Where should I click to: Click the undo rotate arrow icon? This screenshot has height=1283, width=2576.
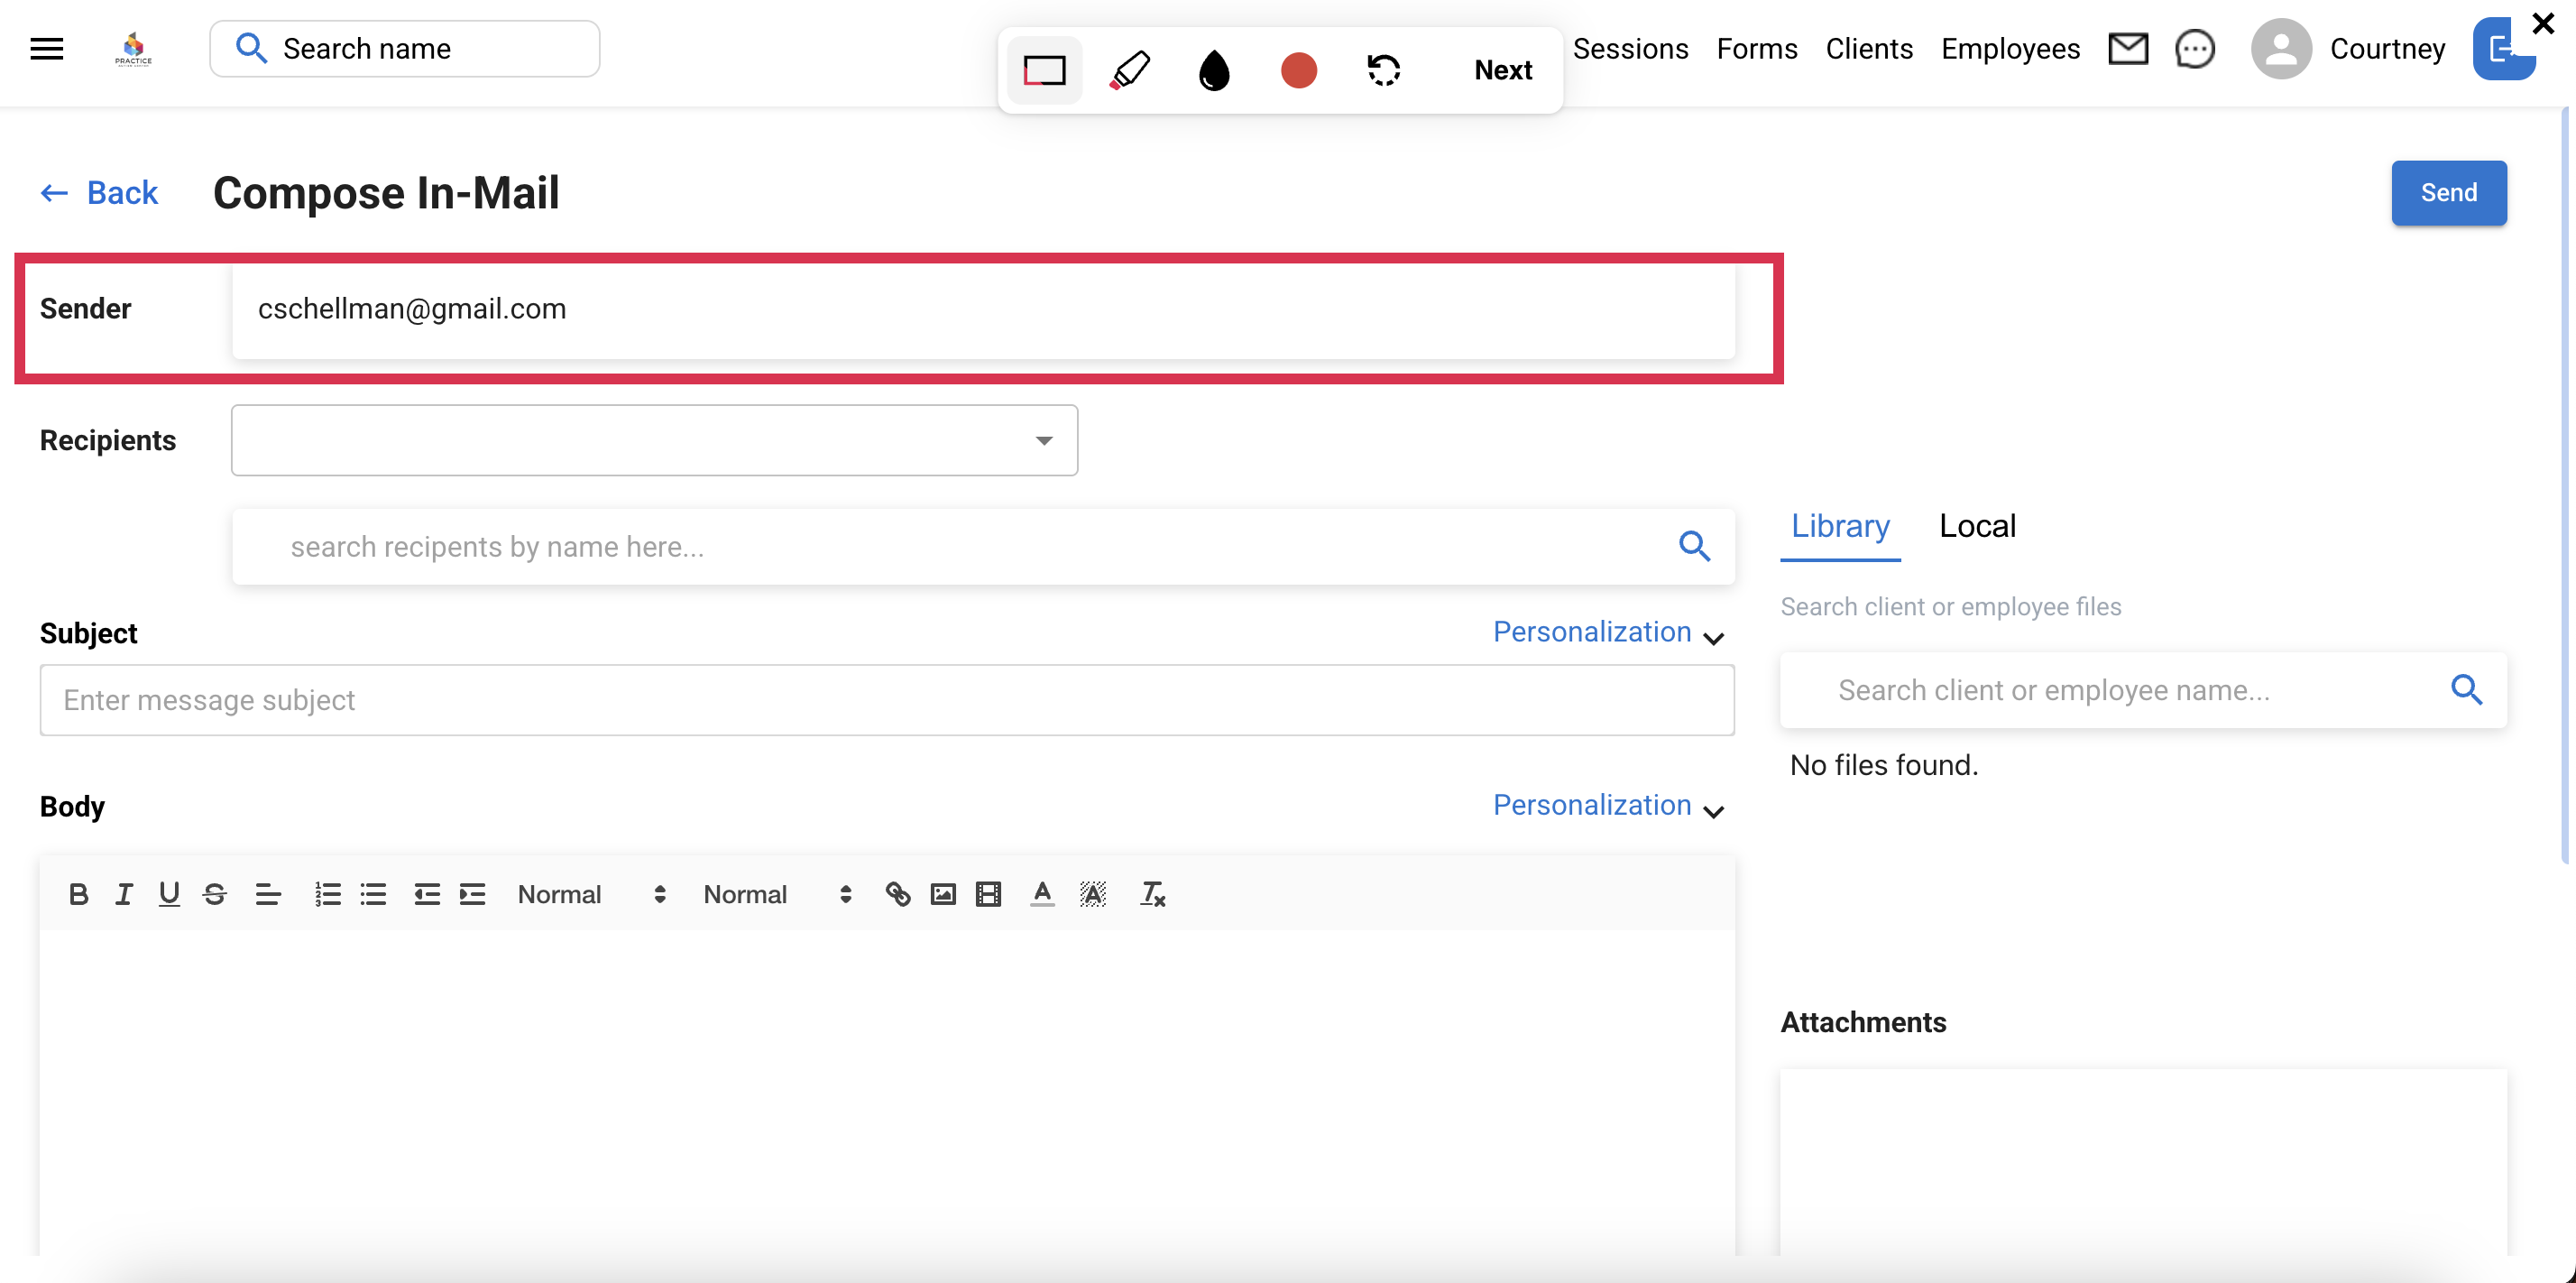1384,70
